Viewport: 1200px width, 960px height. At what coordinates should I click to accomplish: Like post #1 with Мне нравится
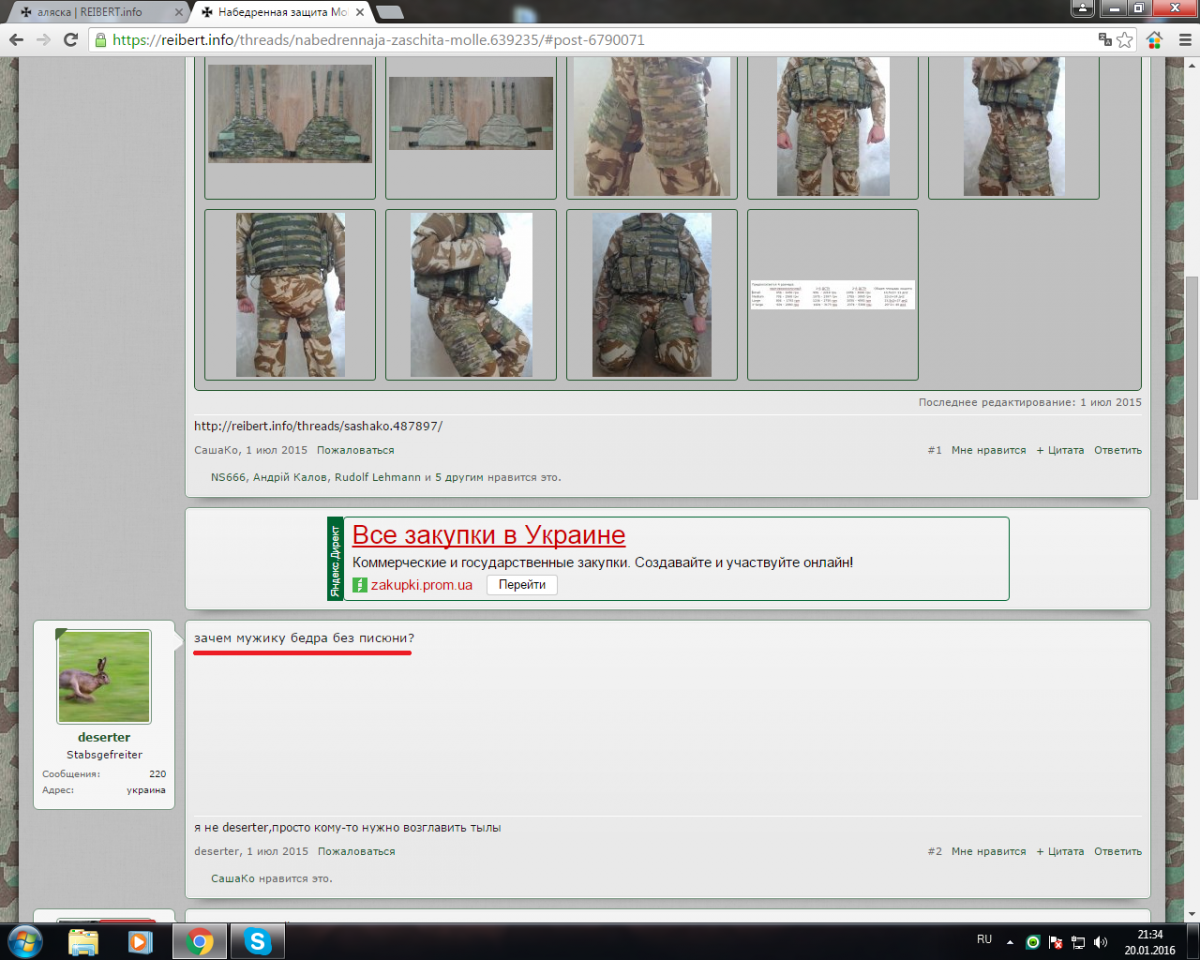click(989, 450)
